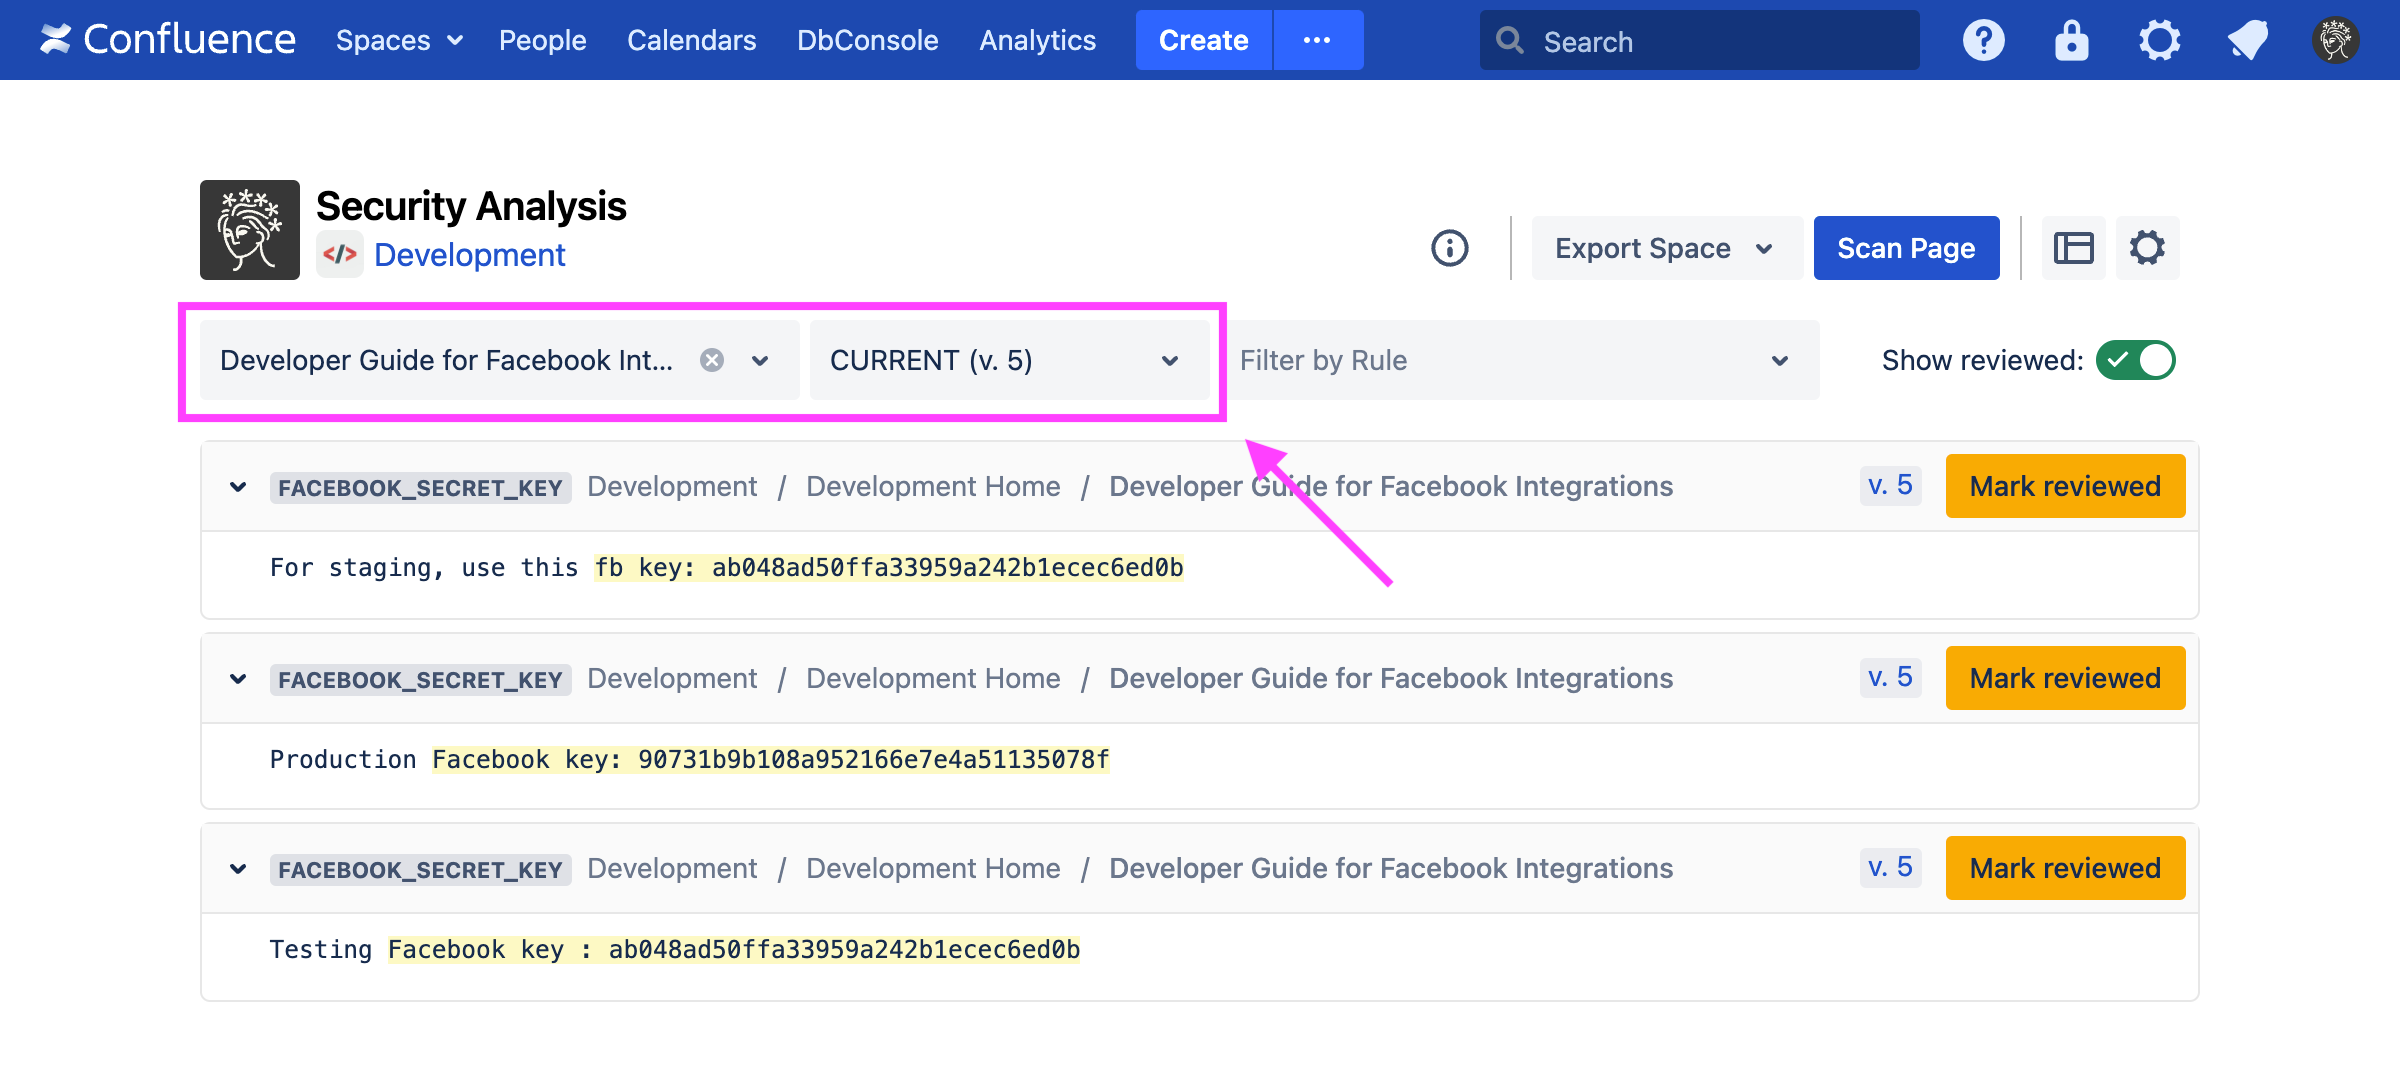Click the notifications icon in header
Image resolution: width=2400 pixels, height=1075 pixels.
click(x=2247, y=41)
